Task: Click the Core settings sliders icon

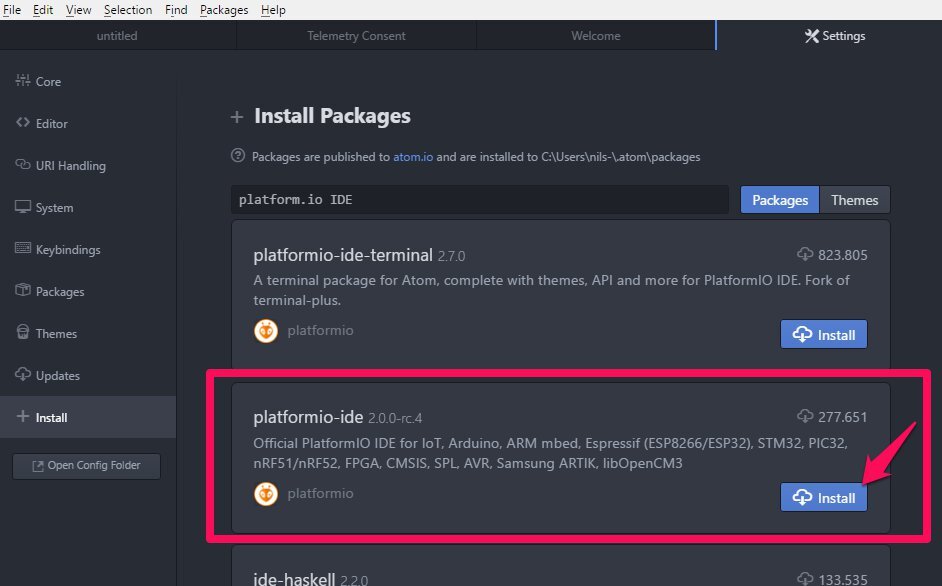Action: click(x=23, y=81)
